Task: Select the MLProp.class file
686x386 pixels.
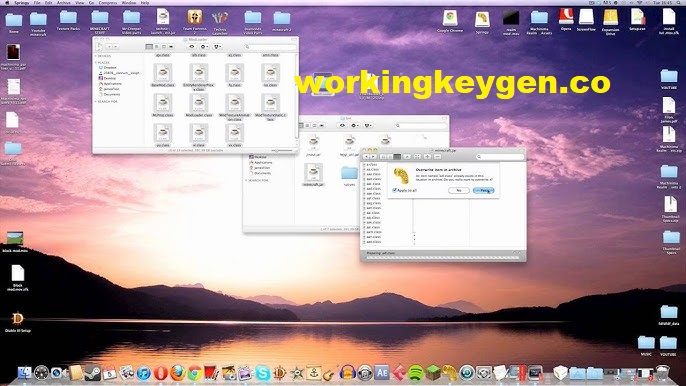Action: [x=163, y=105]
